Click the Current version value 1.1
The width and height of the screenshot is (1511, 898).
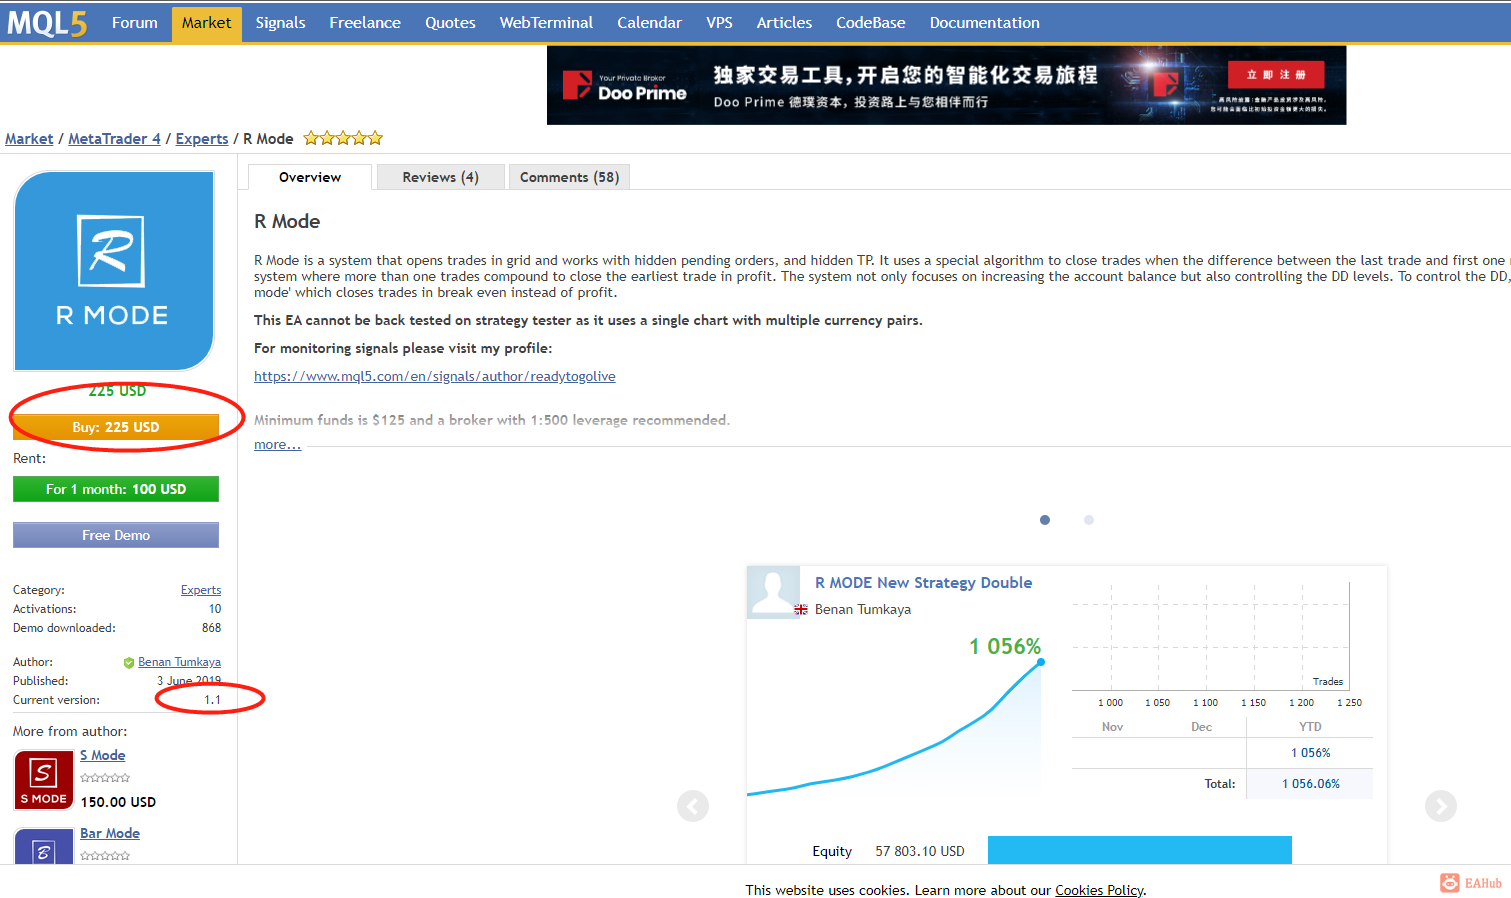pyautogui.click(x=212, y=700)
